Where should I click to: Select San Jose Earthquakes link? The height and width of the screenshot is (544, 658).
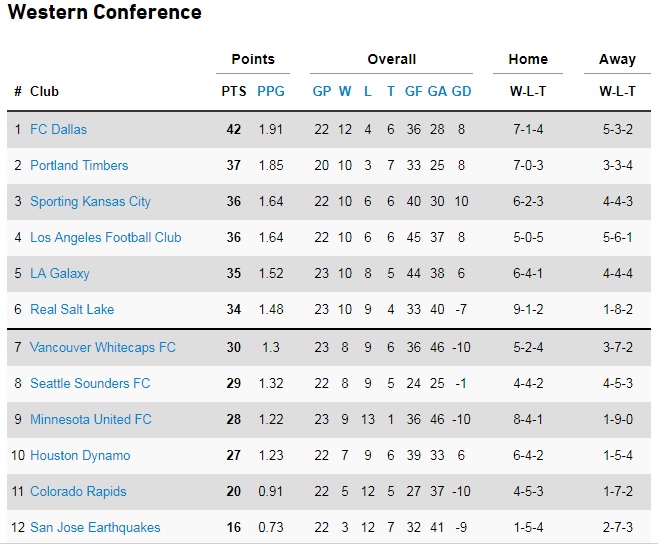pyautogui.click(x=95, y=527)
